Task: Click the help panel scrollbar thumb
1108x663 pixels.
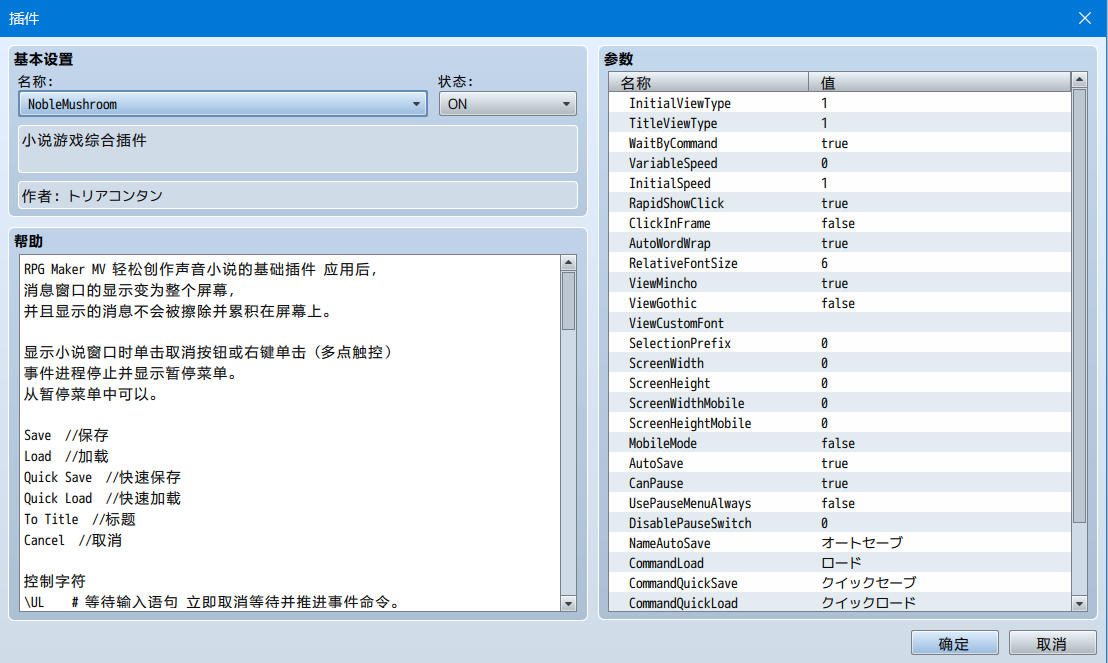Action: (568, 301)
